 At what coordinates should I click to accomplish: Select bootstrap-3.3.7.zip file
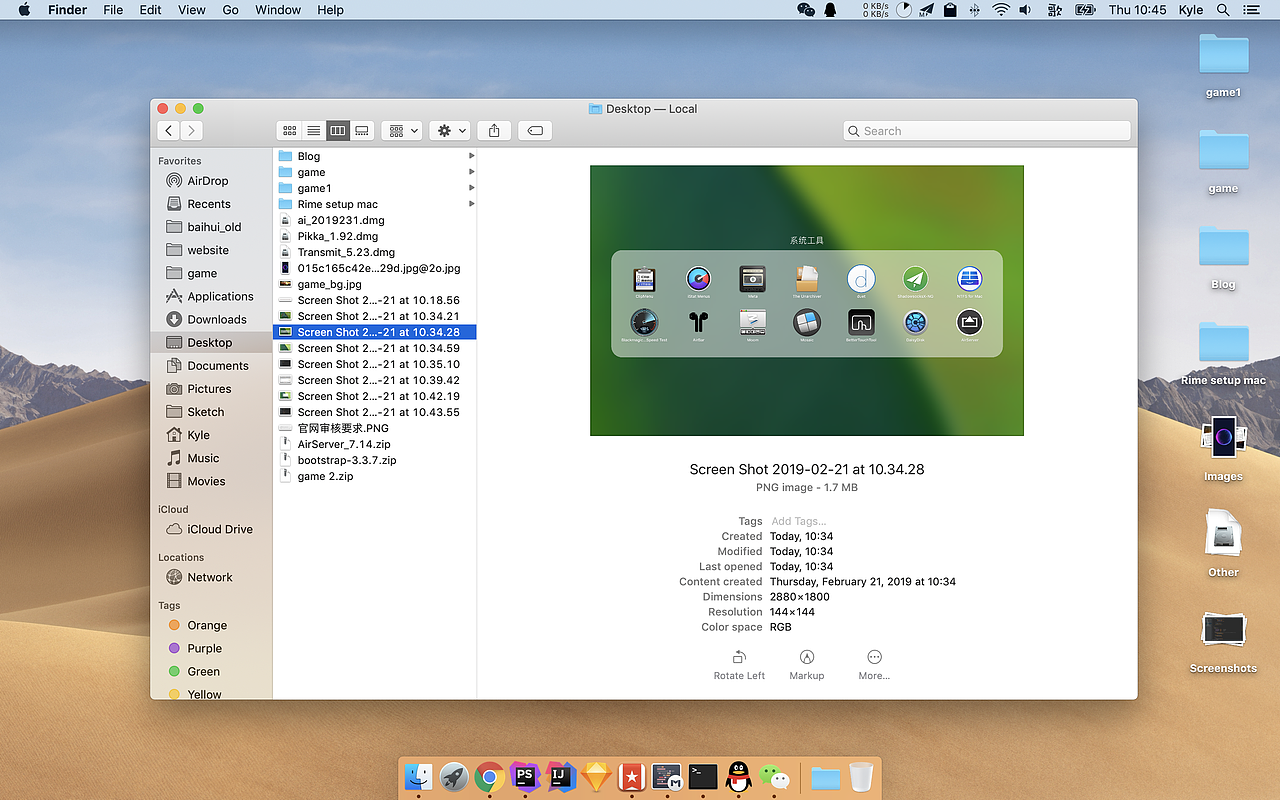point(375,460)
